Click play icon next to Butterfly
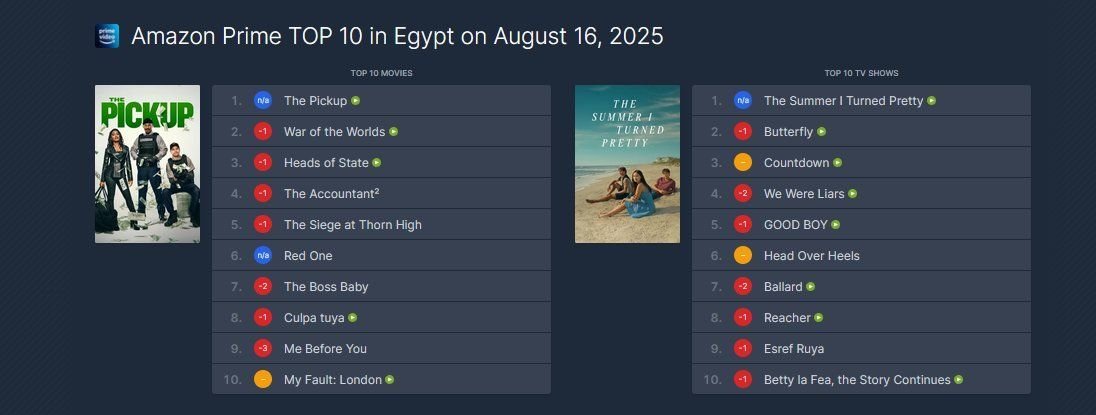Viewport: 1096px width, 415px height. pyautogui.click(x=822, y=132)
